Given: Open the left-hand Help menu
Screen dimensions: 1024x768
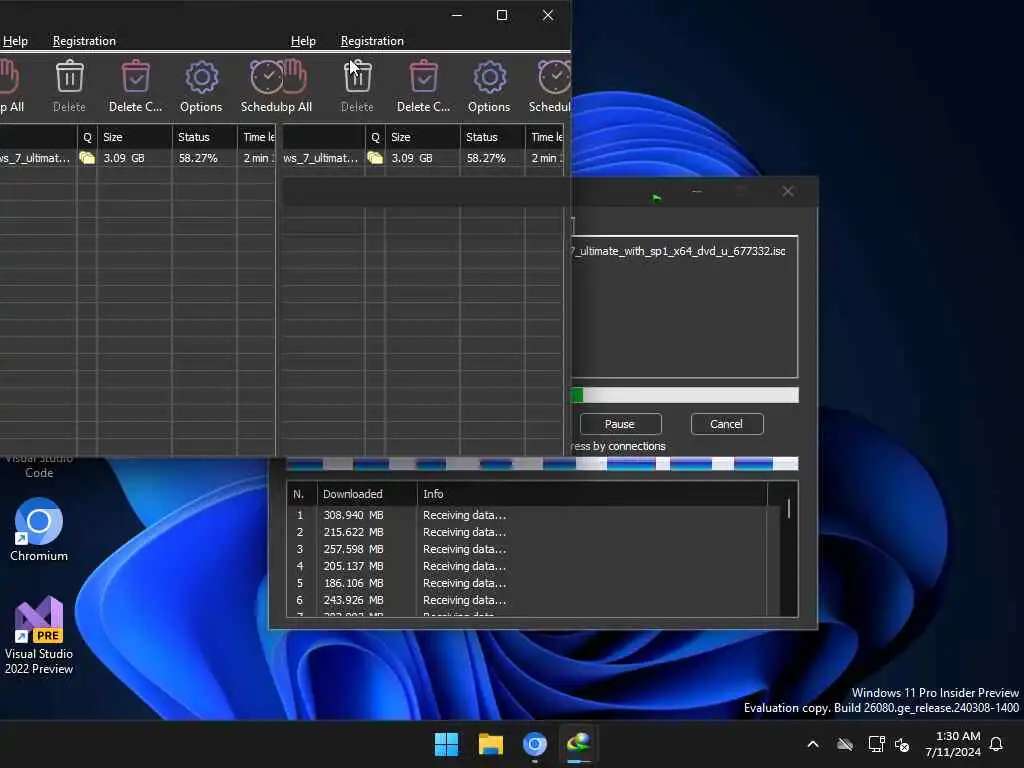Looking at the screenshot, I should 15,41.
